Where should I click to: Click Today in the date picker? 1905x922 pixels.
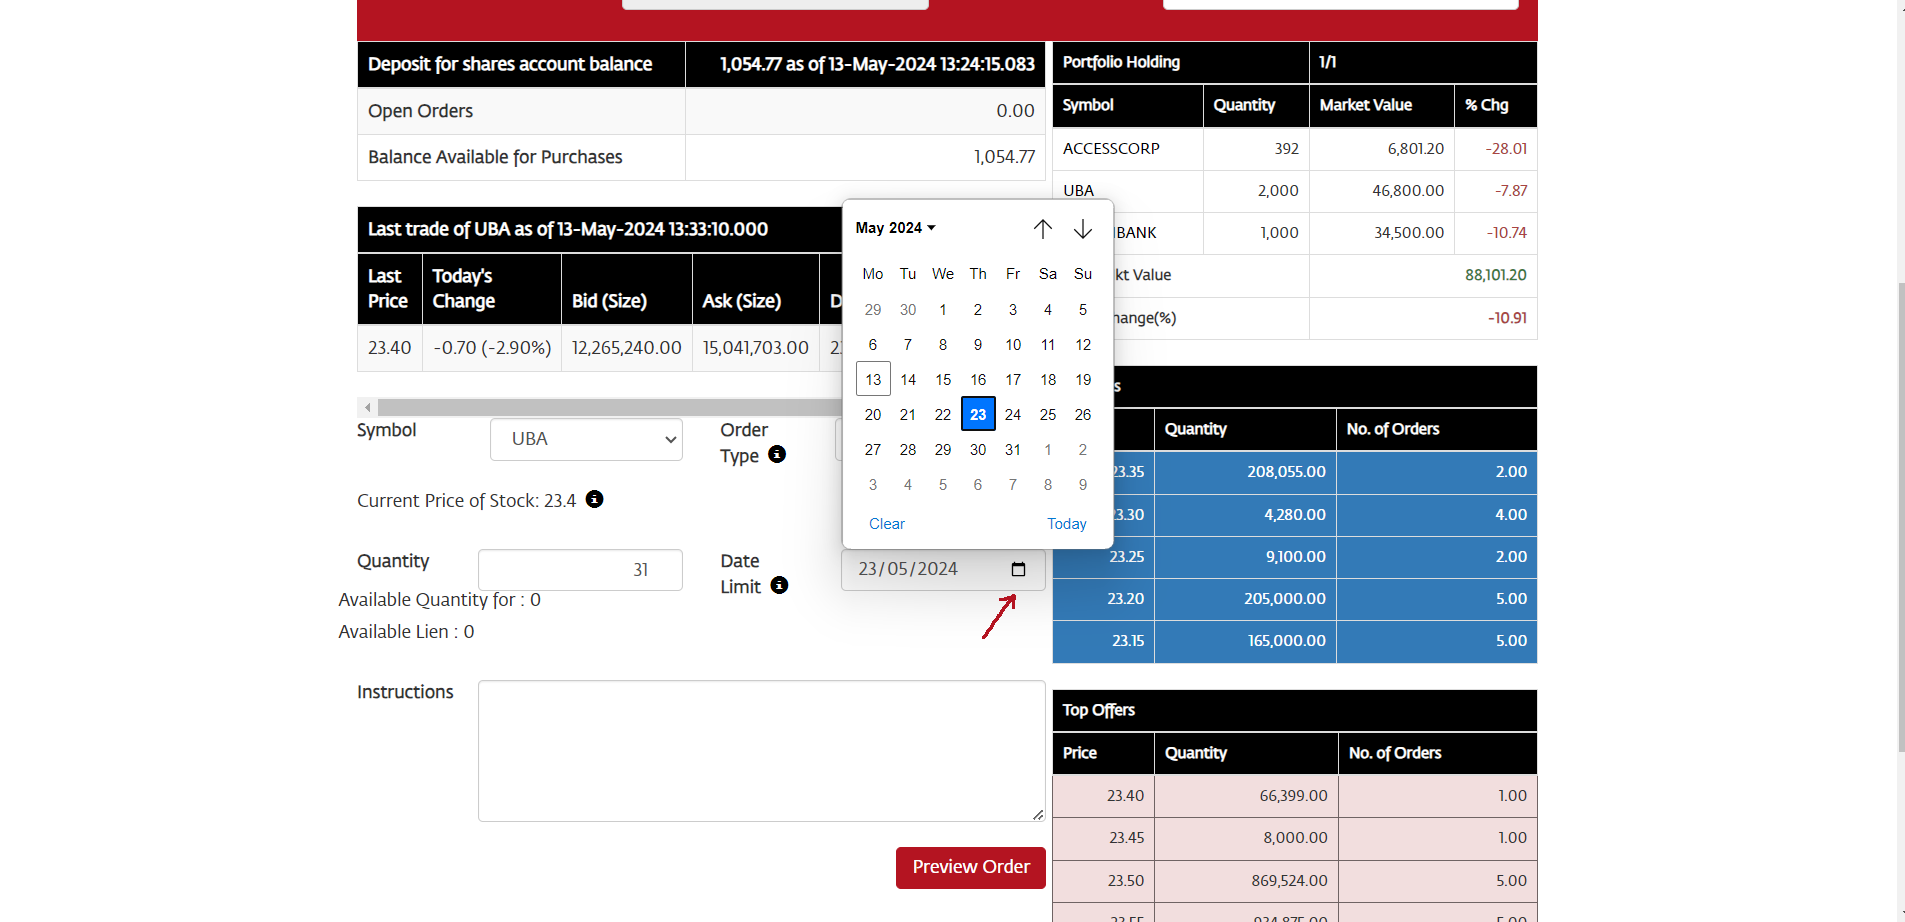coord(1066,524)
